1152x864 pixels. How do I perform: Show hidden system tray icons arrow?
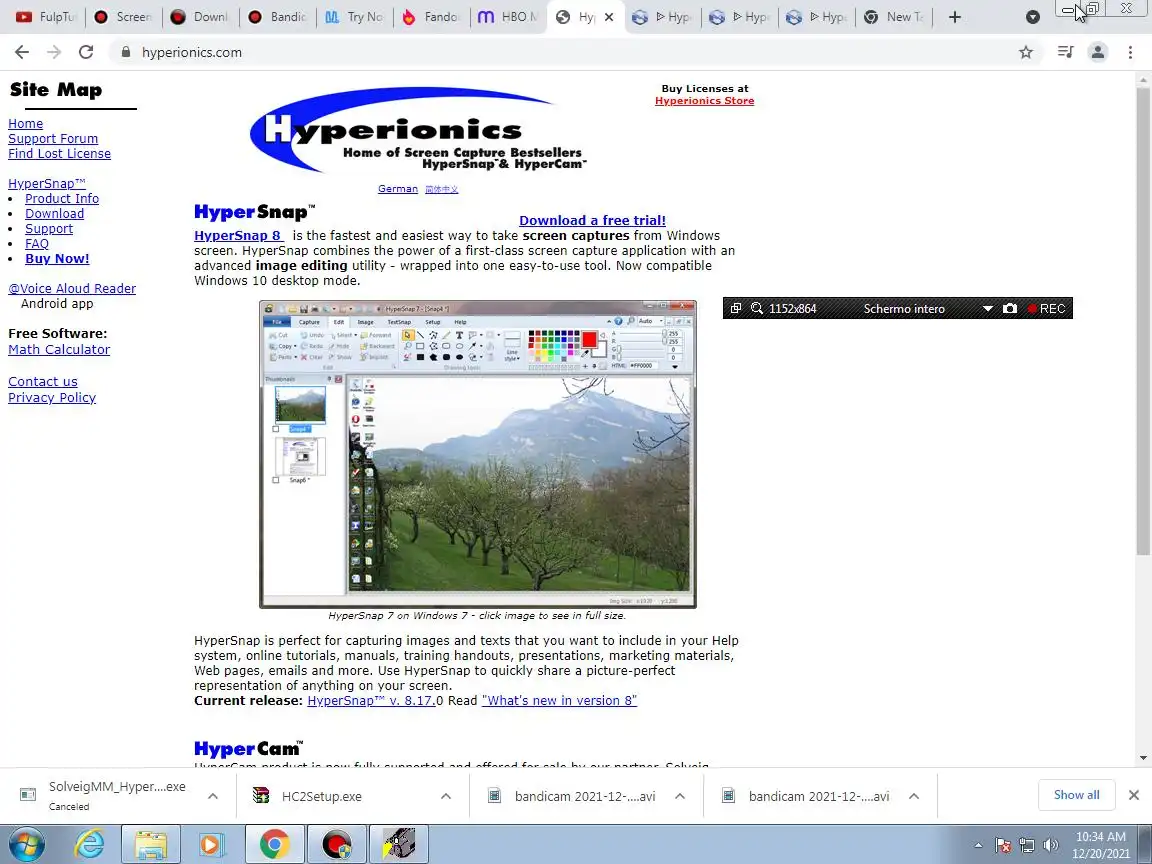978,845
